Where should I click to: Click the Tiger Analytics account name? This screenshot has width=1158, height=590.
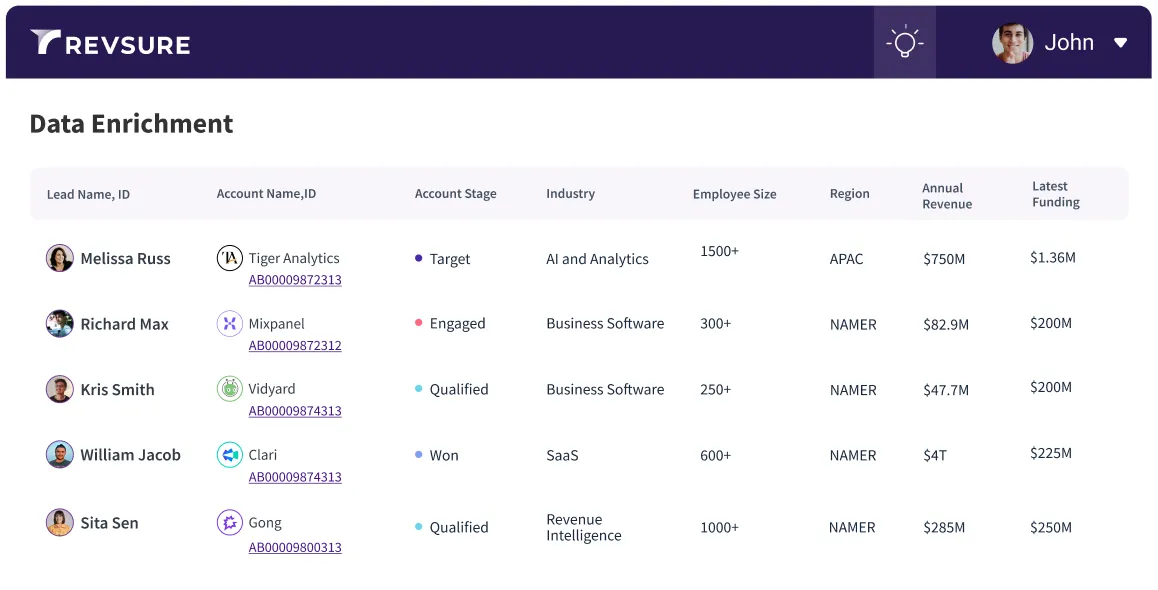tap(294, 258)
